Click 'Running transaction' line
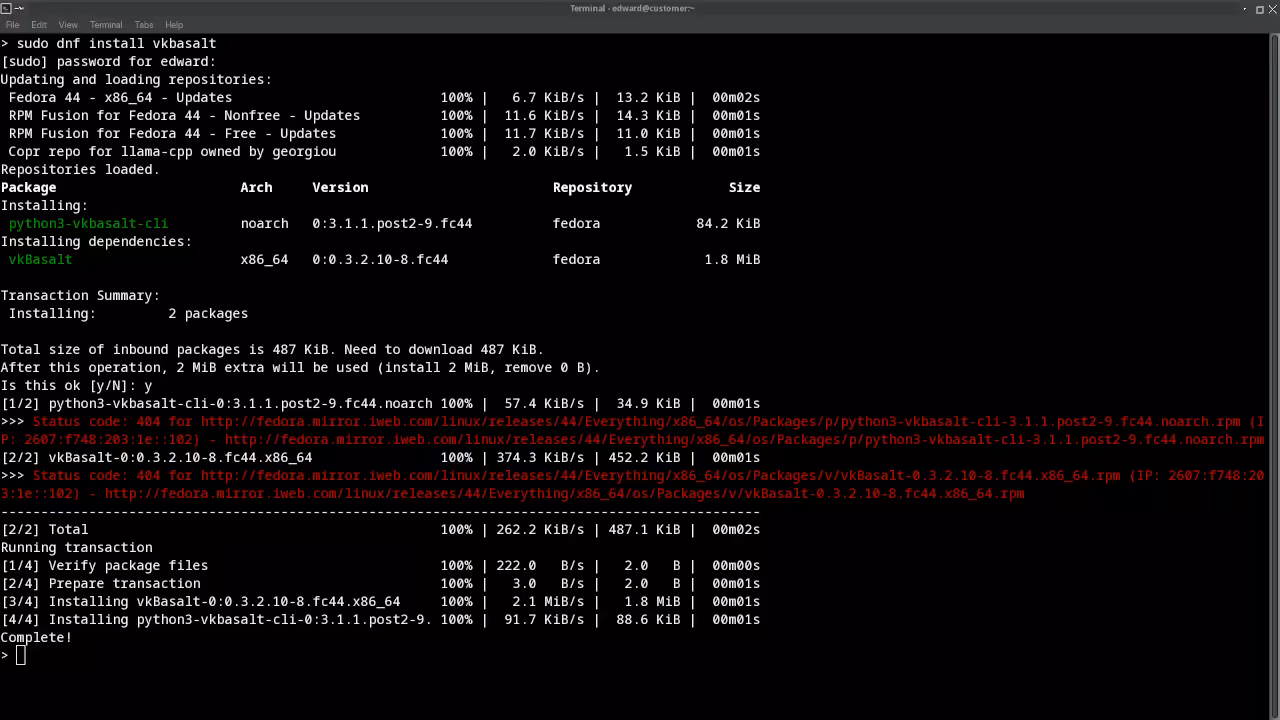The height and width of the screenshot is (720, 1280). (76, 547)
